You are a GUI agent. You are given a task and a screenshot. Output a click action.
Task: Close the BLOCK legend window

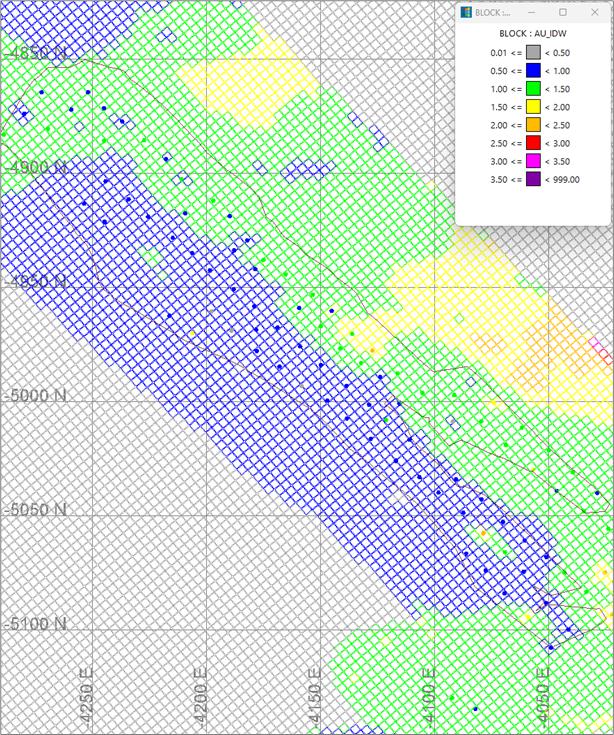click(x=593, y=13)
